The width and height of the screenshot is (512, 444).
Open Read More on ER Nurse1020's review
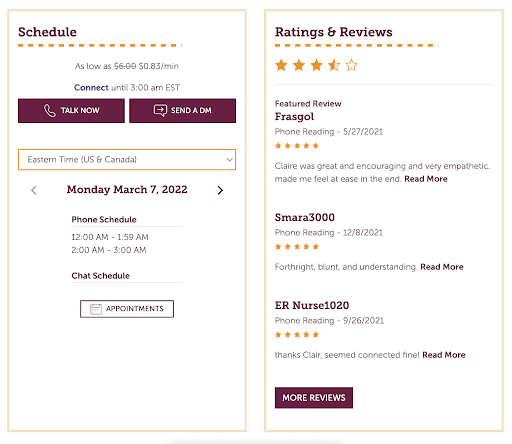pos(444,355)
